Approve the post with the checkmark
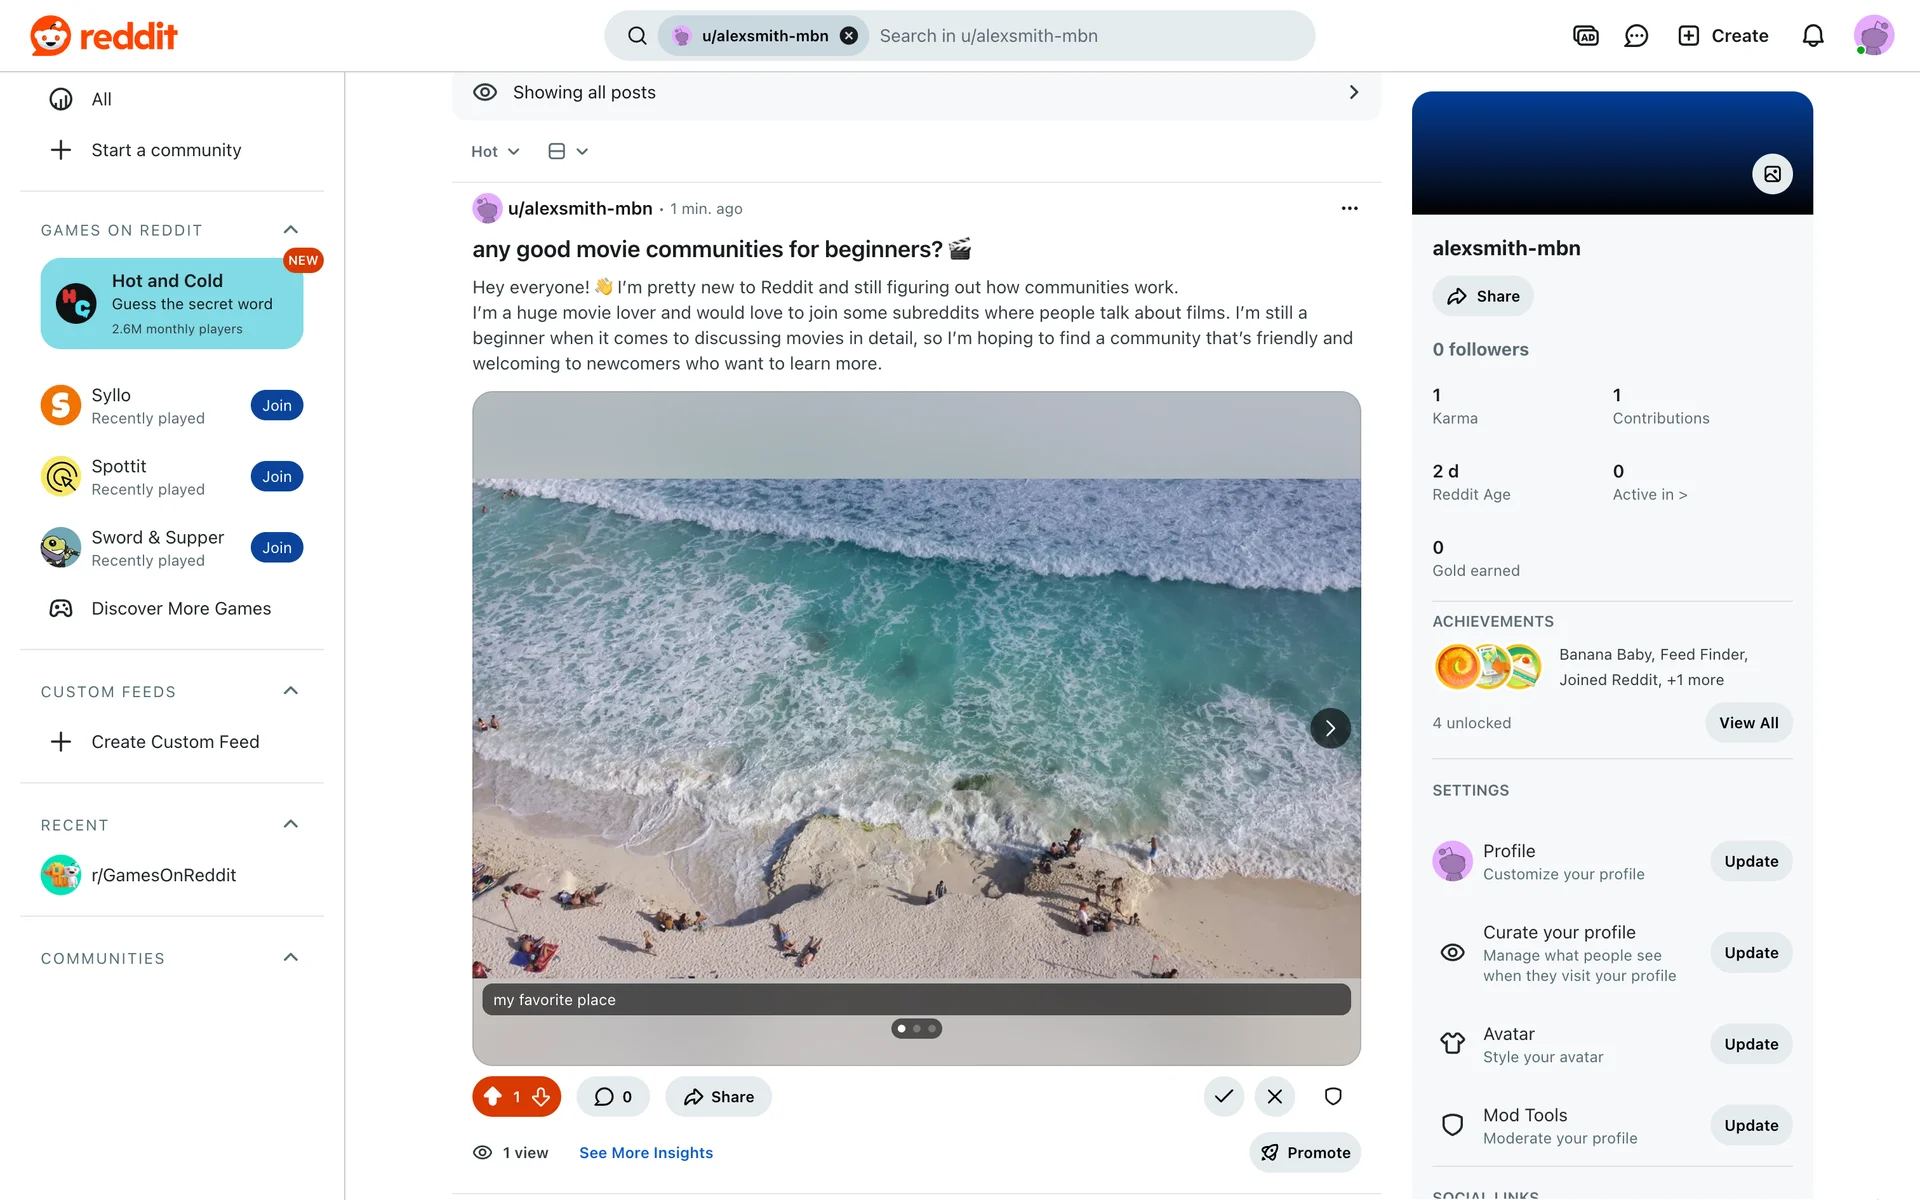 pyautogui.click(x=1223, y=1097)
